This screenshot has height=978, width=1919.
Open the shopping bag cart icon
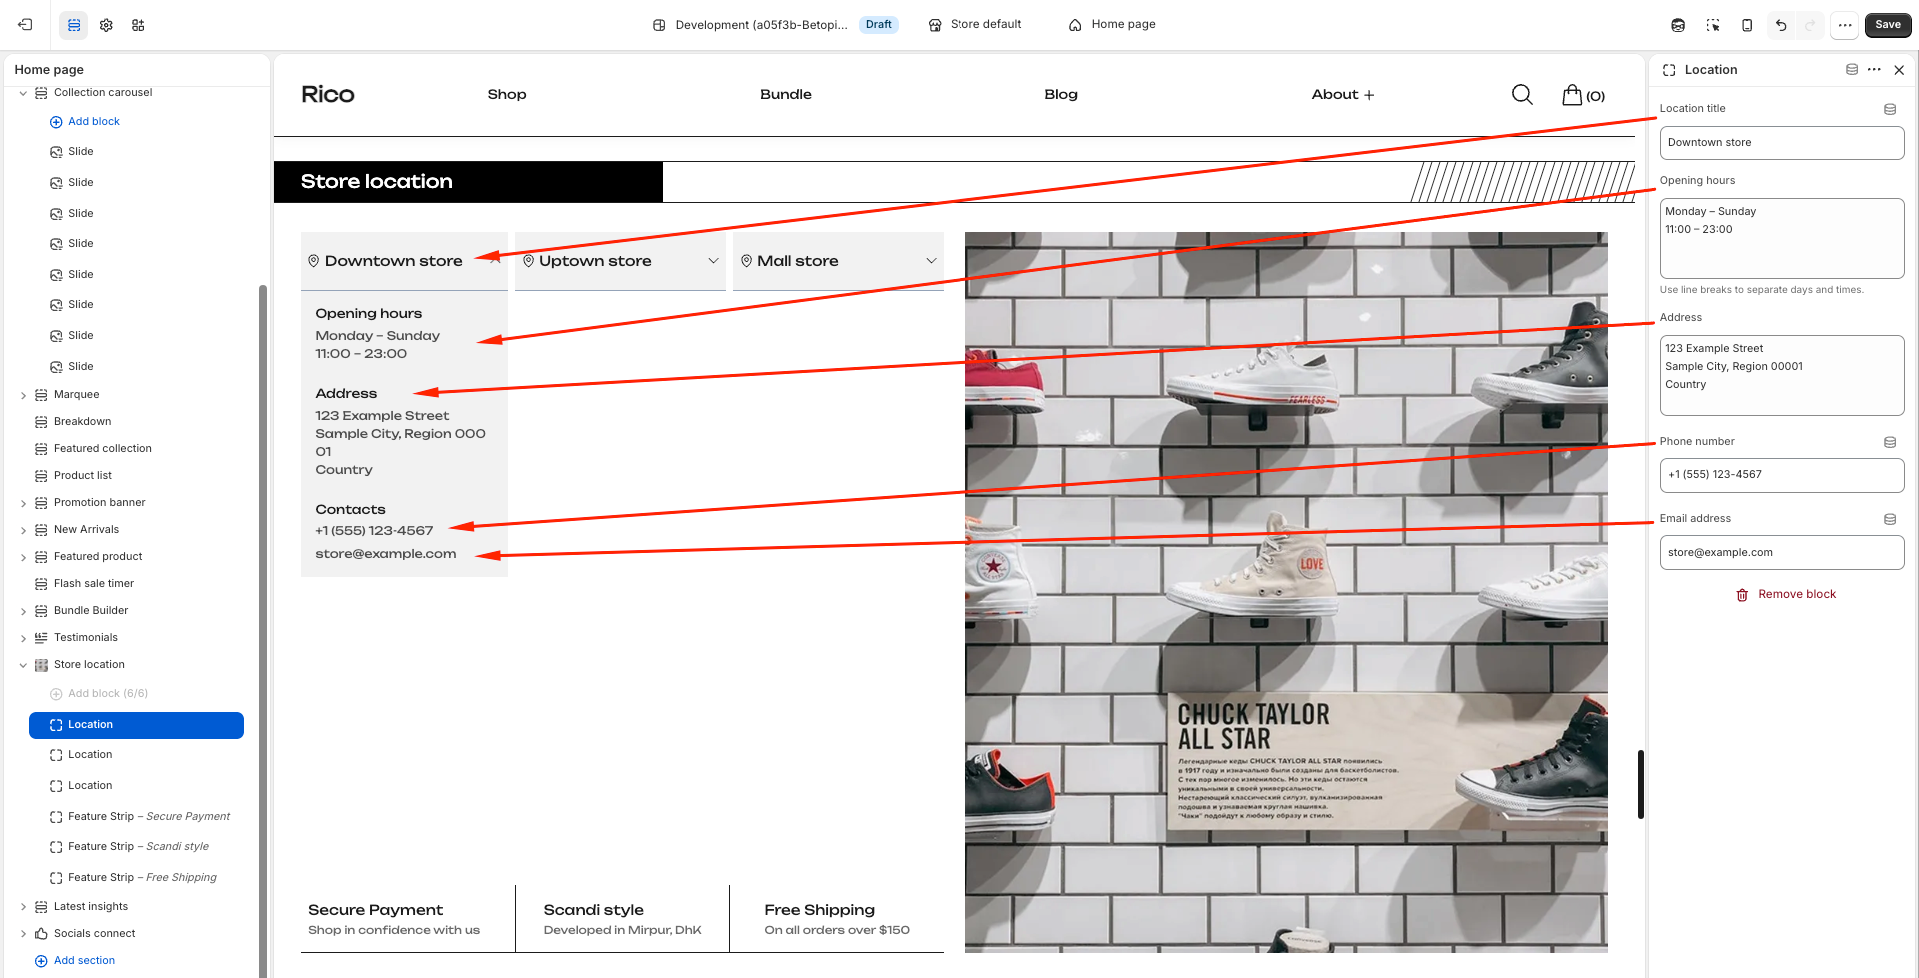click(1583, 95)
